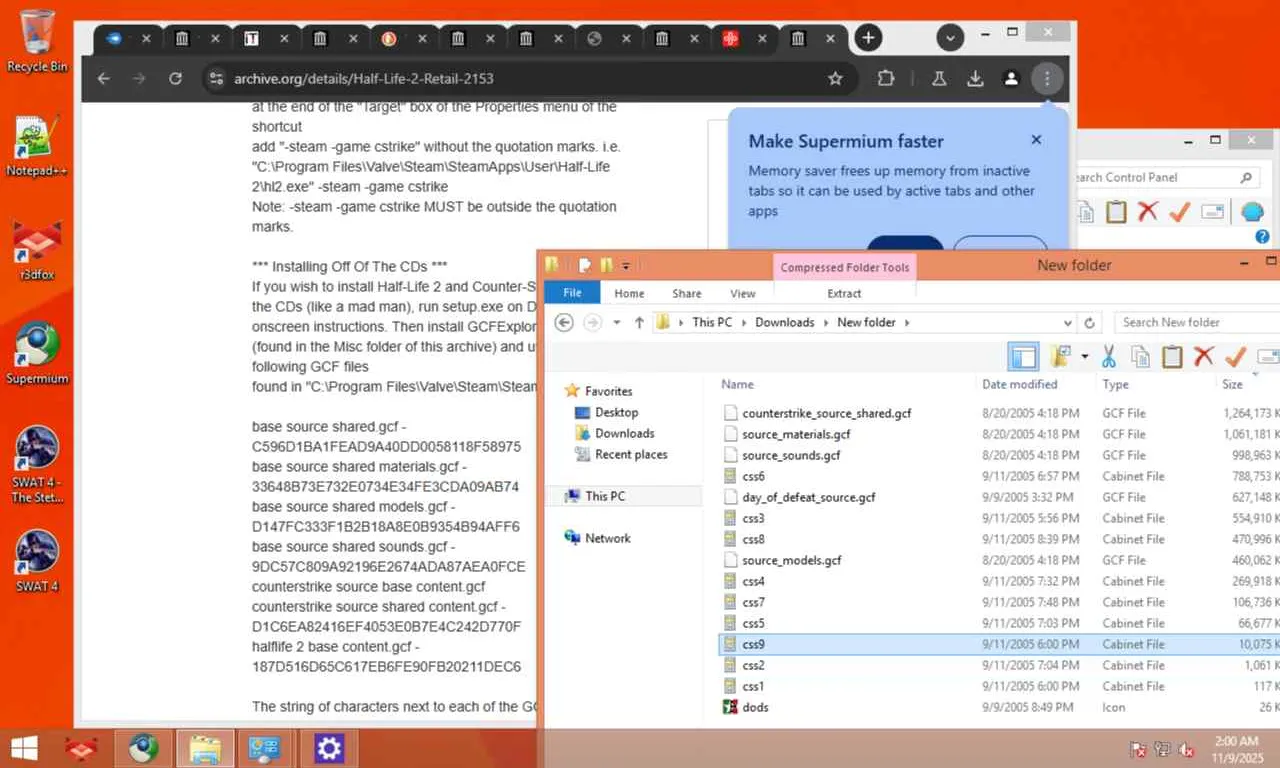Open the Extract ribbon tab

click(844, 293)
